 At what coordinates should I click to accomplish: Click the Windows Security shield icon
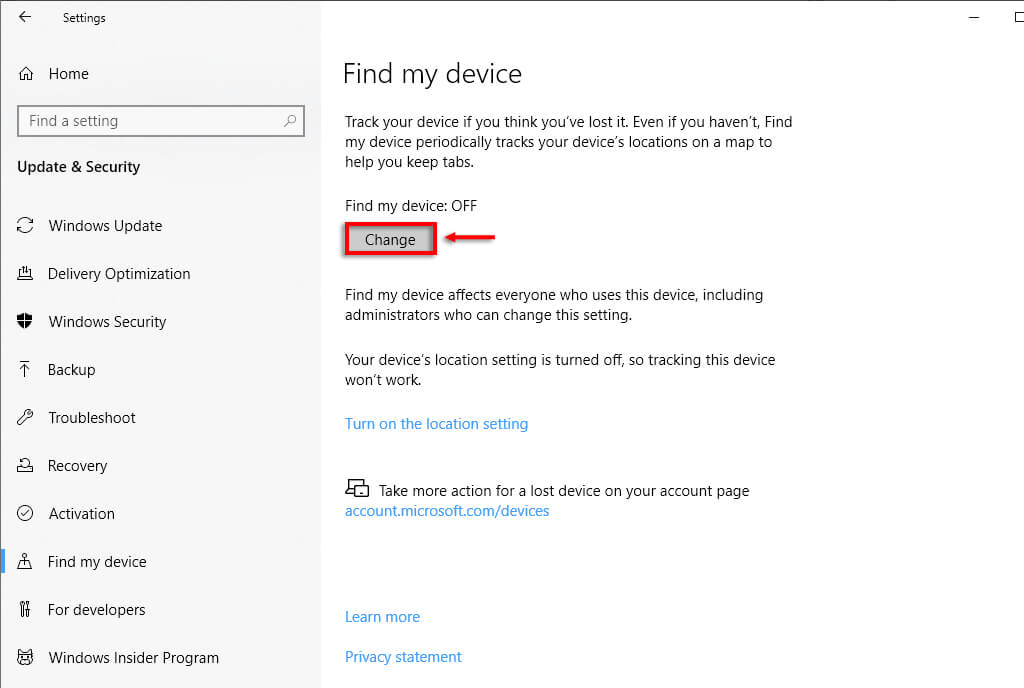point(26,322)
